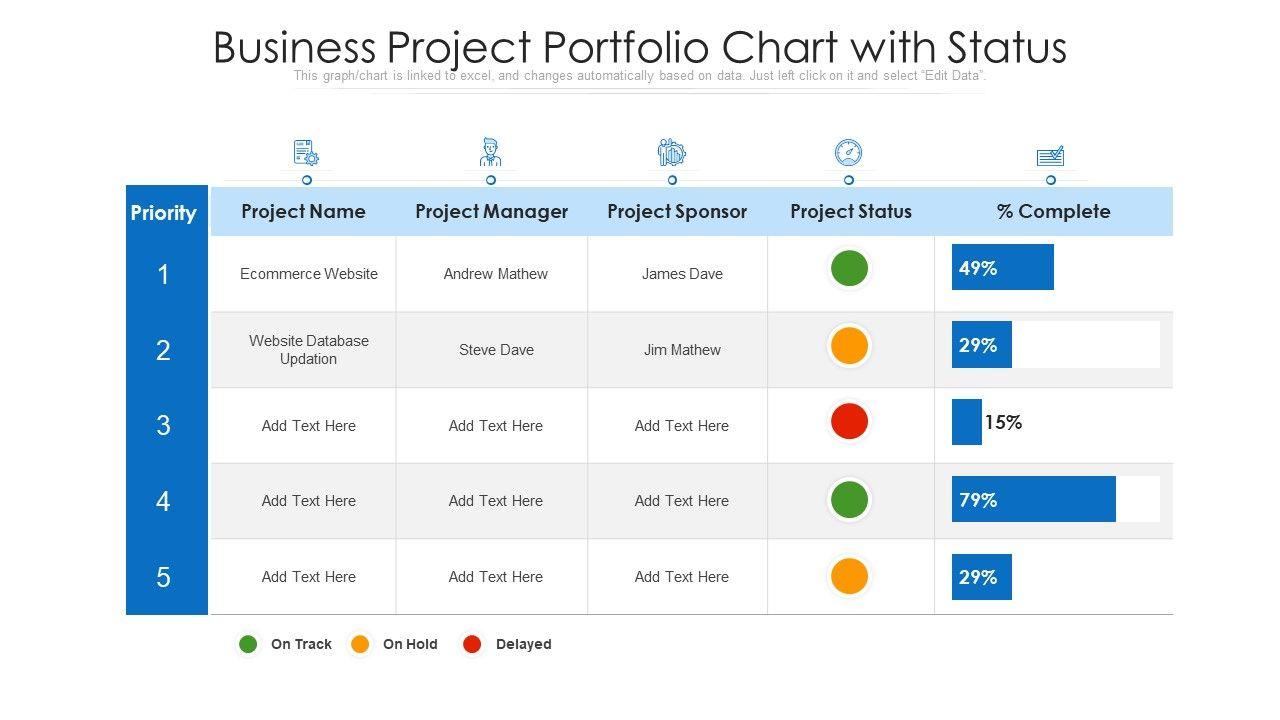Image resolution: width=1280 pixels, height=720 pixels.
Task: Click the Project Status column header
Action: coord(850,211)
